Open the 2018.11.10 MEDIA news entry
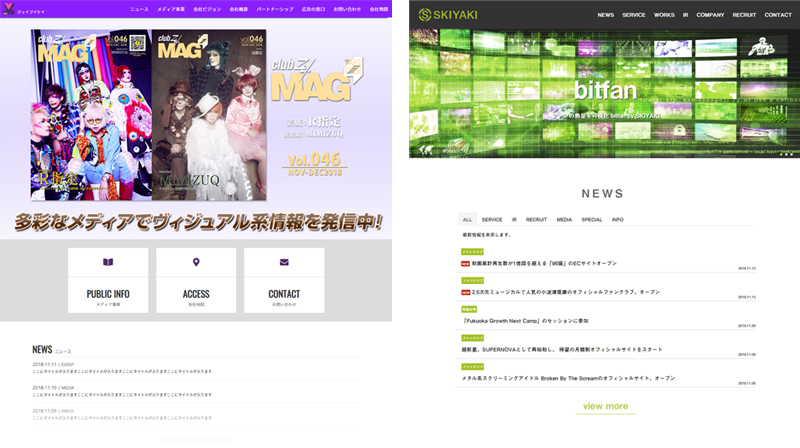The height and width of the screenshot is (448, 800). (x=122, y=391)
